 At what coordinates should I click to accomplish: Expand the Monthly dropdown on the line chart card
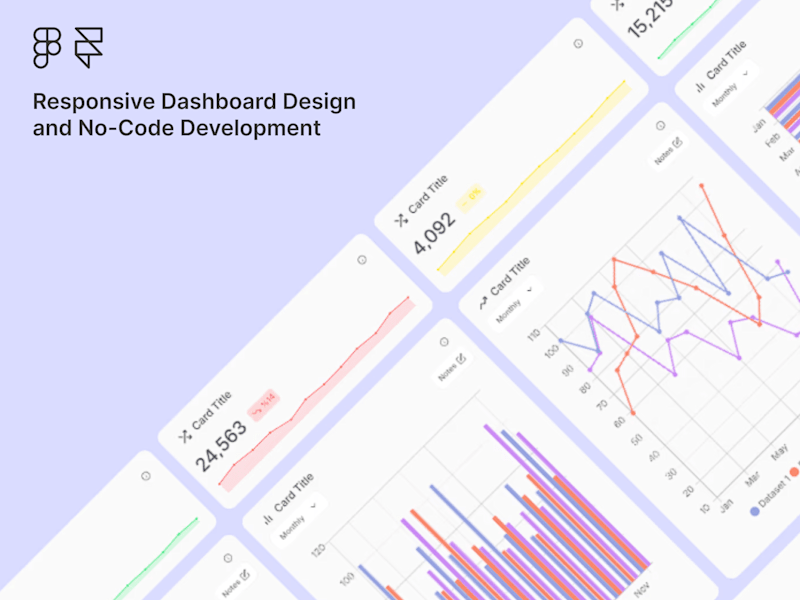point(515,305)
